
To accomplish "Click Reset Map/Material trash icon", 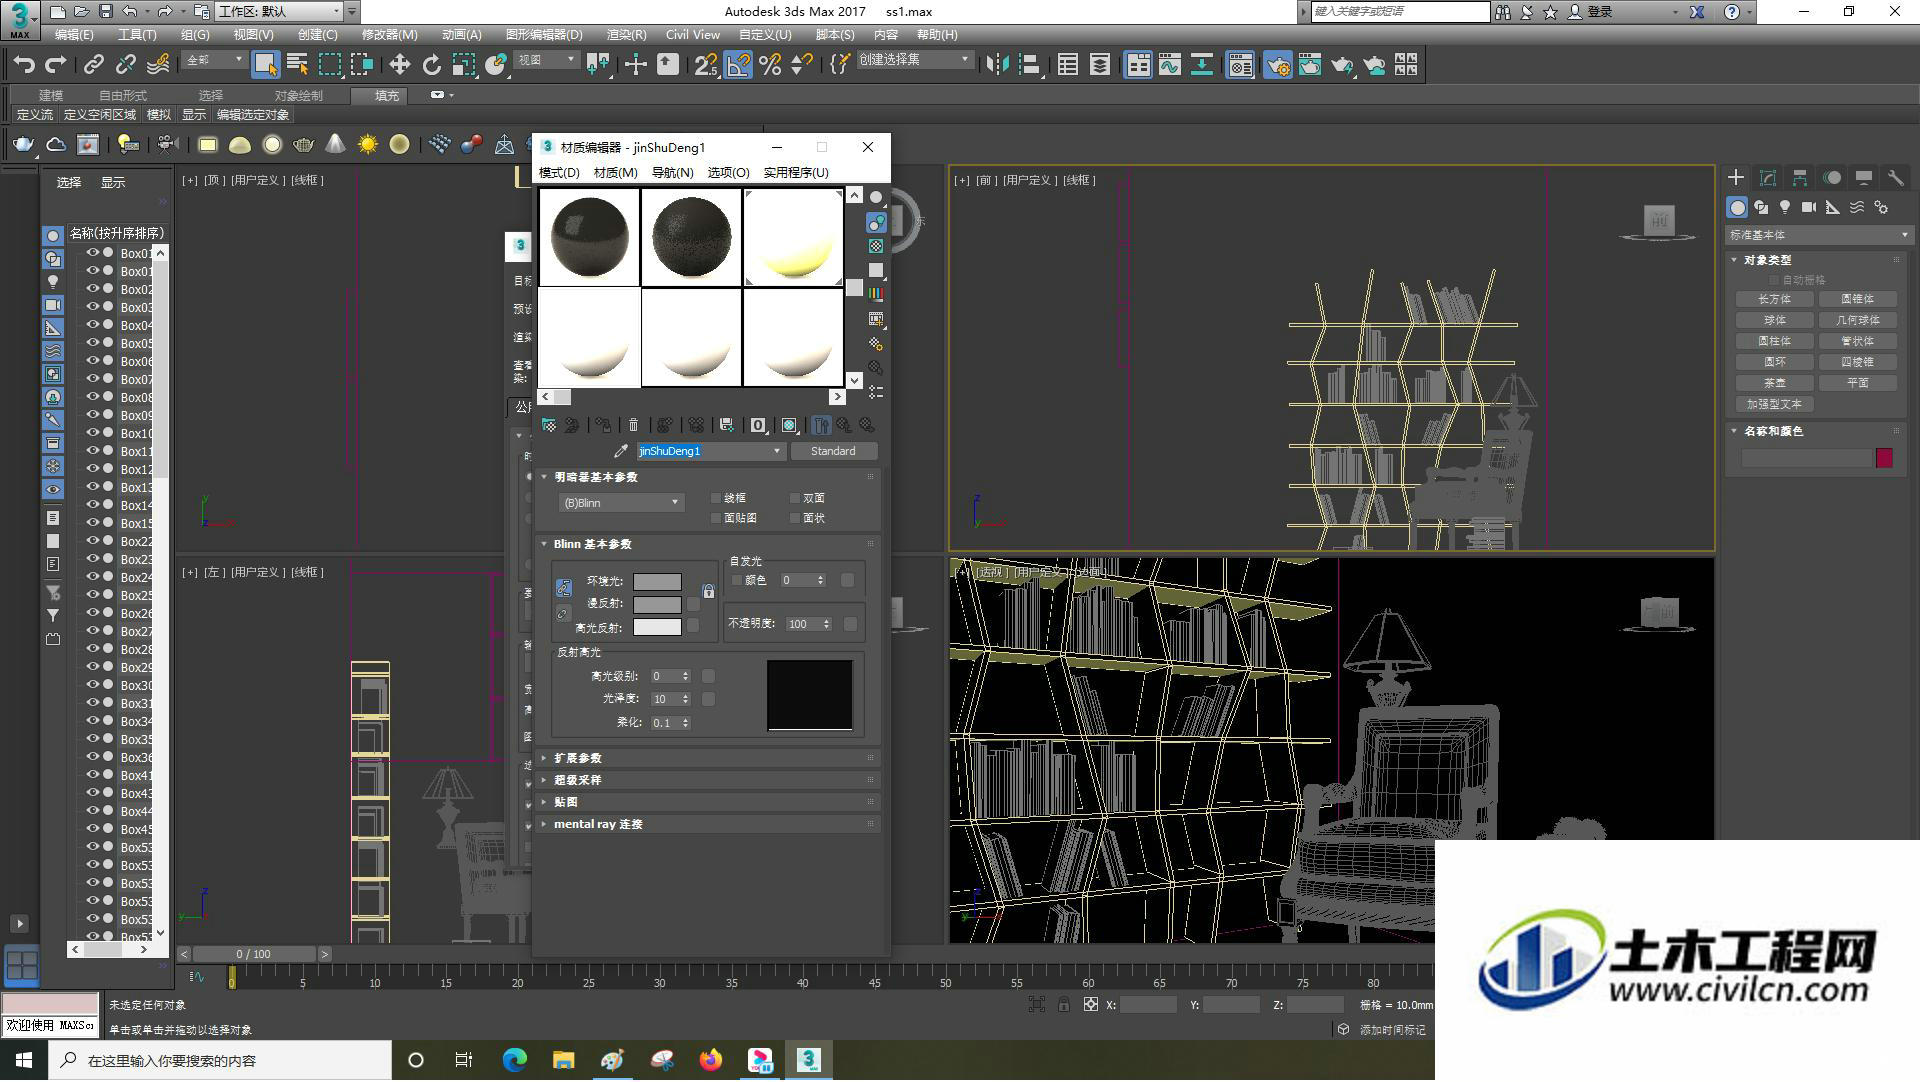I will pos(633,425).
